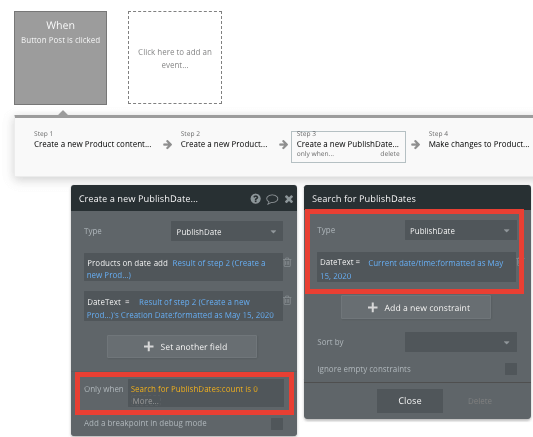Viewport: 533px width, 437px height.
Task: Delete the Products on date field via trash icon
Action: click(287, 262)
